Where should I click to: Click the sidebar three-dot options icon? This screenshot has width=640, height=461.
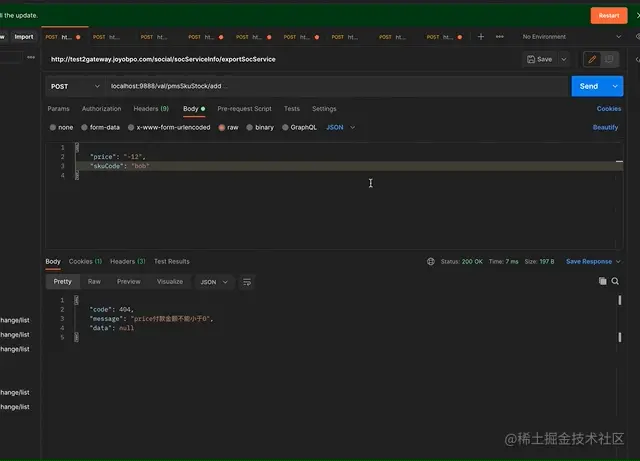pyautogui.click(x=31, y=57)
